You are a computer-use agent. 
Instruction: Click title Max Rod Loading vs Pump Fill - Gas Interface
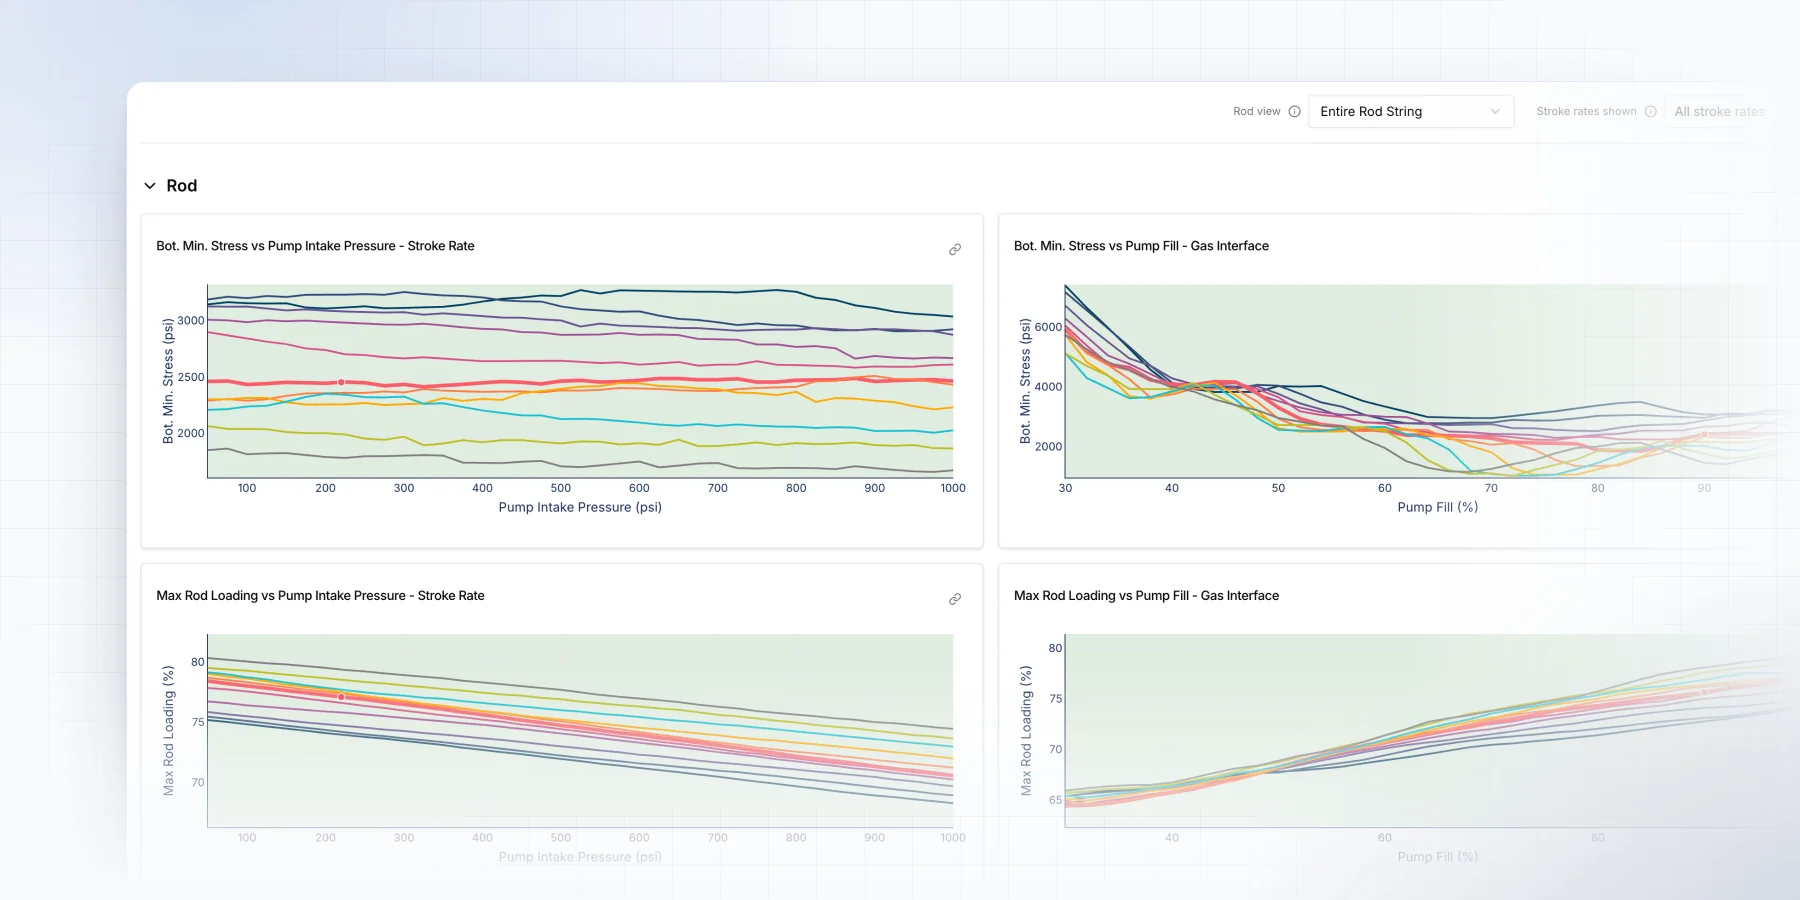coord(1146,596)
